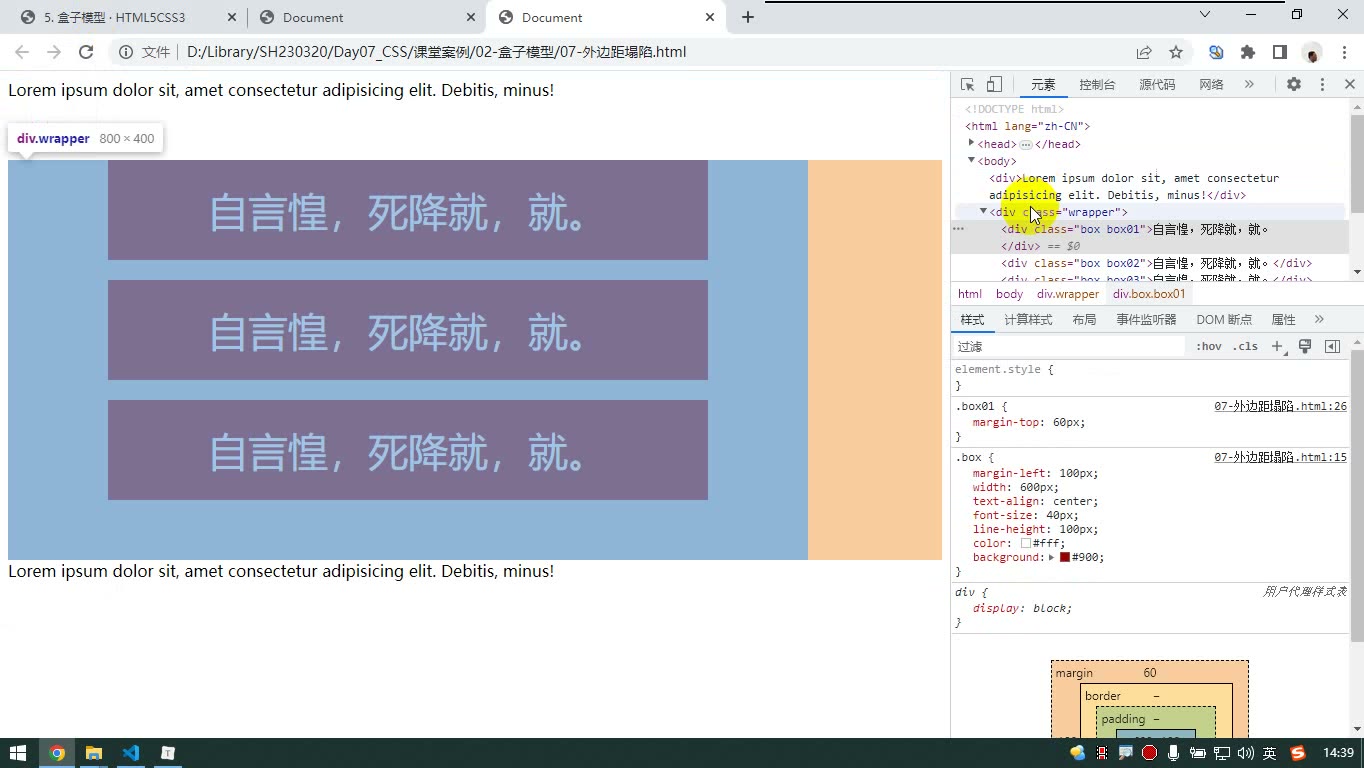The image size is (1364, 768).
Task: Open File Explorer from the taskbar
Action: pyautogui.click(x=93, y=753)
